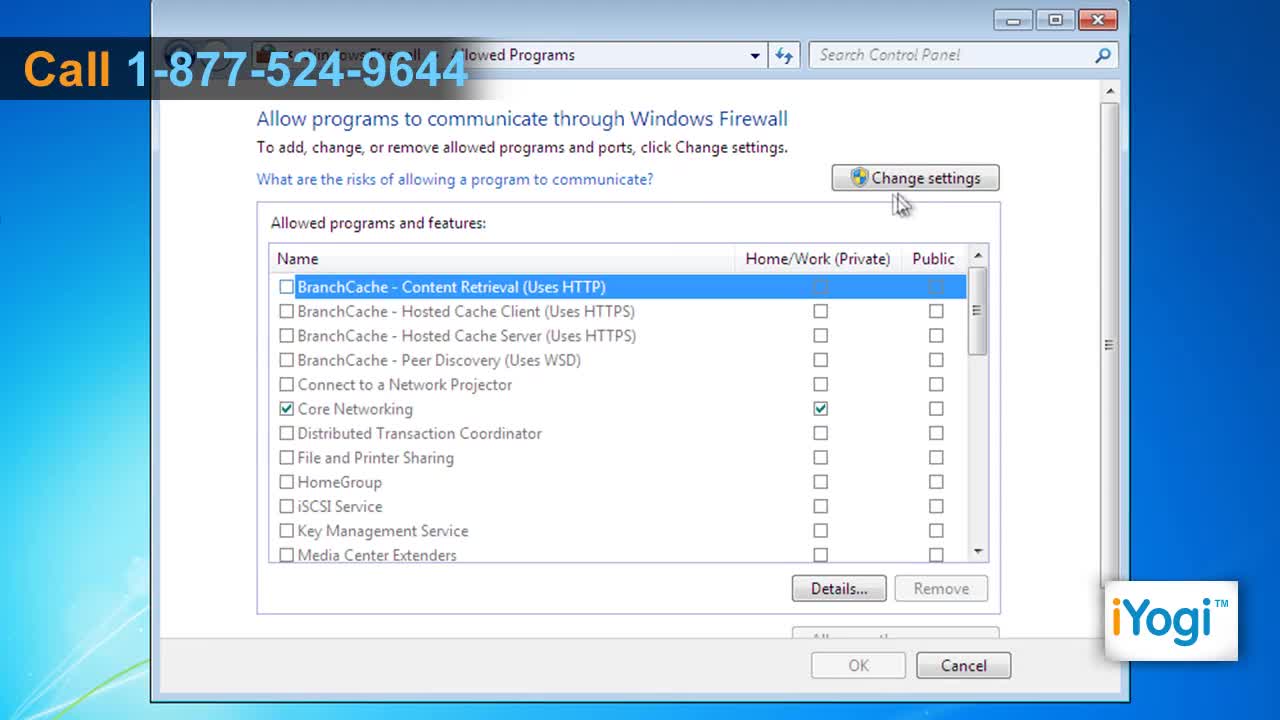
Task: Select the Distributed Transaction Coordinator row
Action: point(618,434)
